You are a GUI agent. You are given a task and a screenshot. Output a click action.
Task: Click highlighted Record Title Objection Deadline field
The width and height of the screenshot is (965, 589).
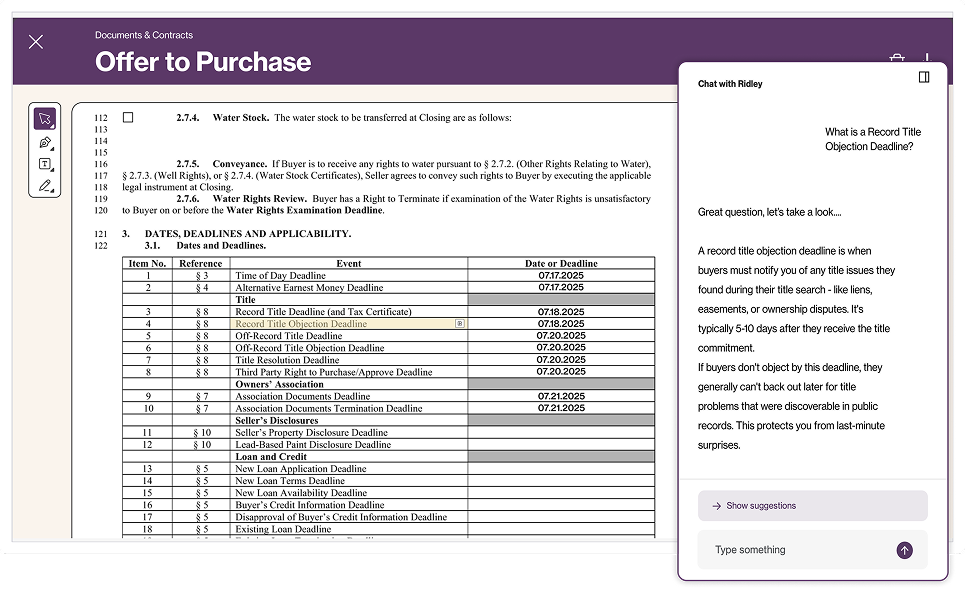[348, 324]
